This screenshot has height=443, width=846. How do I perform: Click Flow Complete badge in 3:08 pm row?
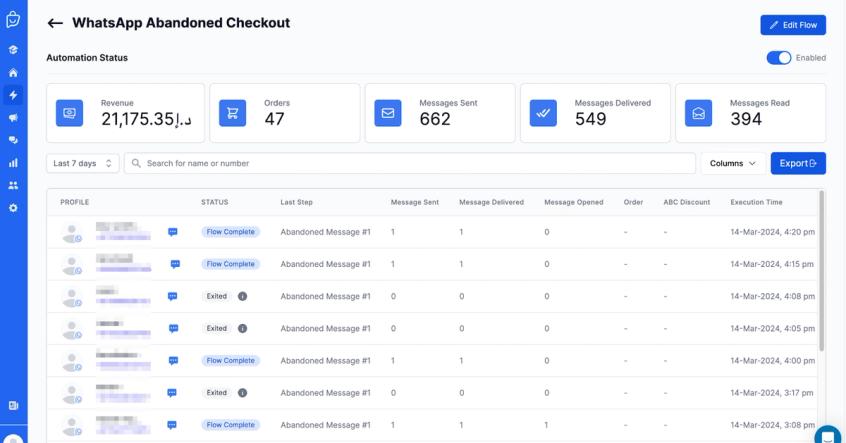click(x=230, y=425)
